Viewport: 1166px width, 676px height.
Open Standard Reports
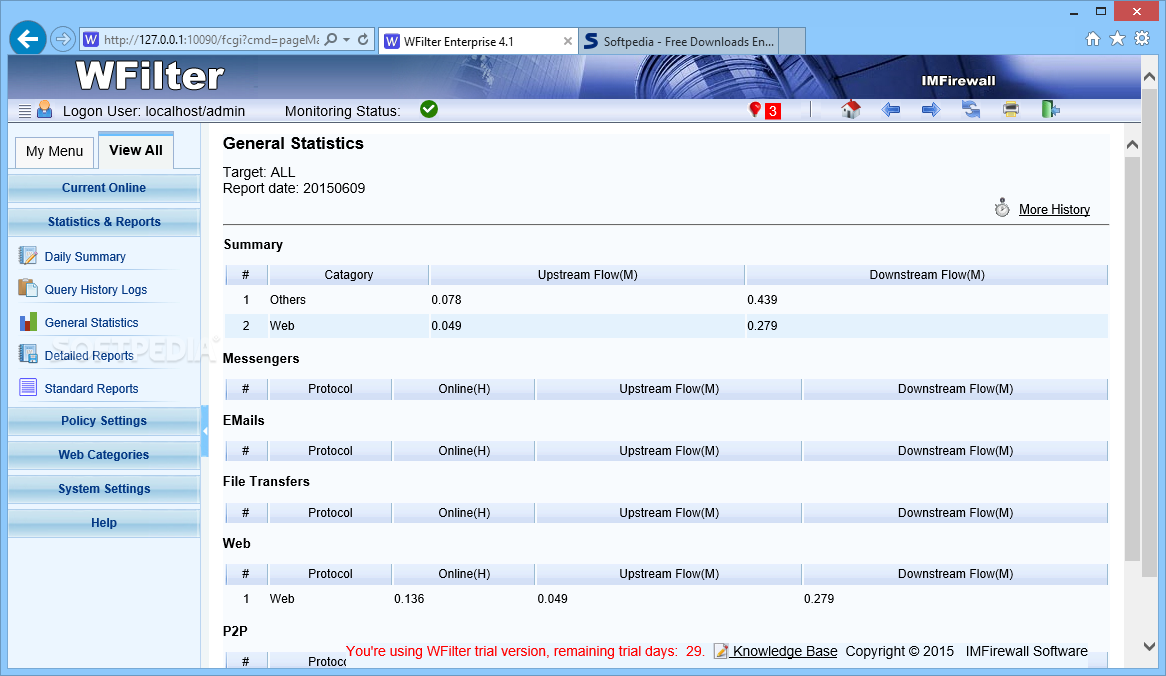pyautogui.click(x=91, y=389)
